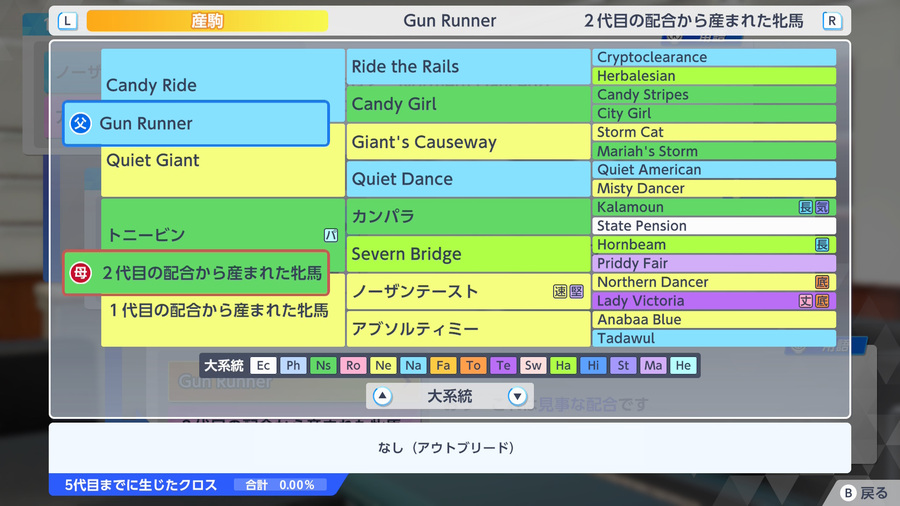Click the L shoulder button icon
Viewport: 900px width, 506px height.
coord(68,21)
